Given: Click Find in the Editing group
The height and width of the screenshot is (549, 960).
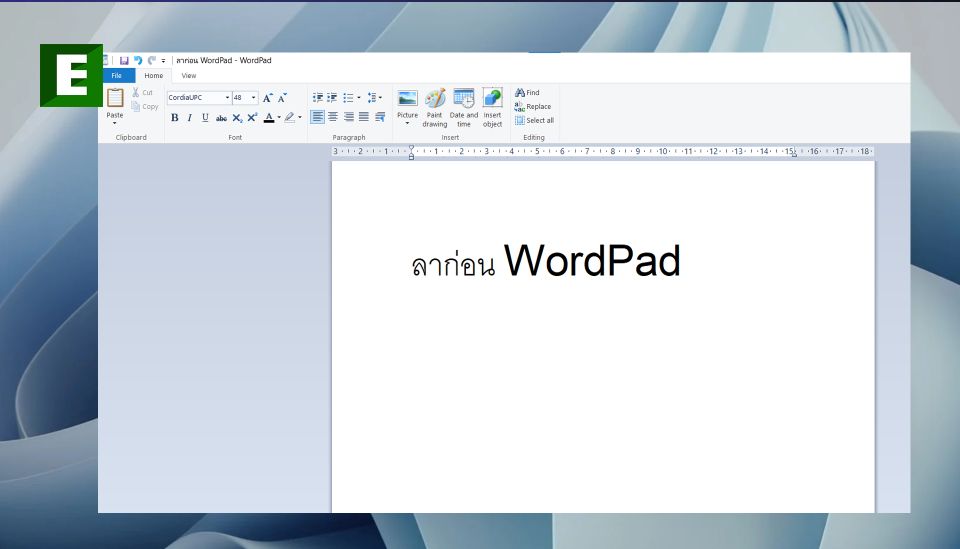Looking at the screenshot, I should pyautogui.click(x=527, y=92).
